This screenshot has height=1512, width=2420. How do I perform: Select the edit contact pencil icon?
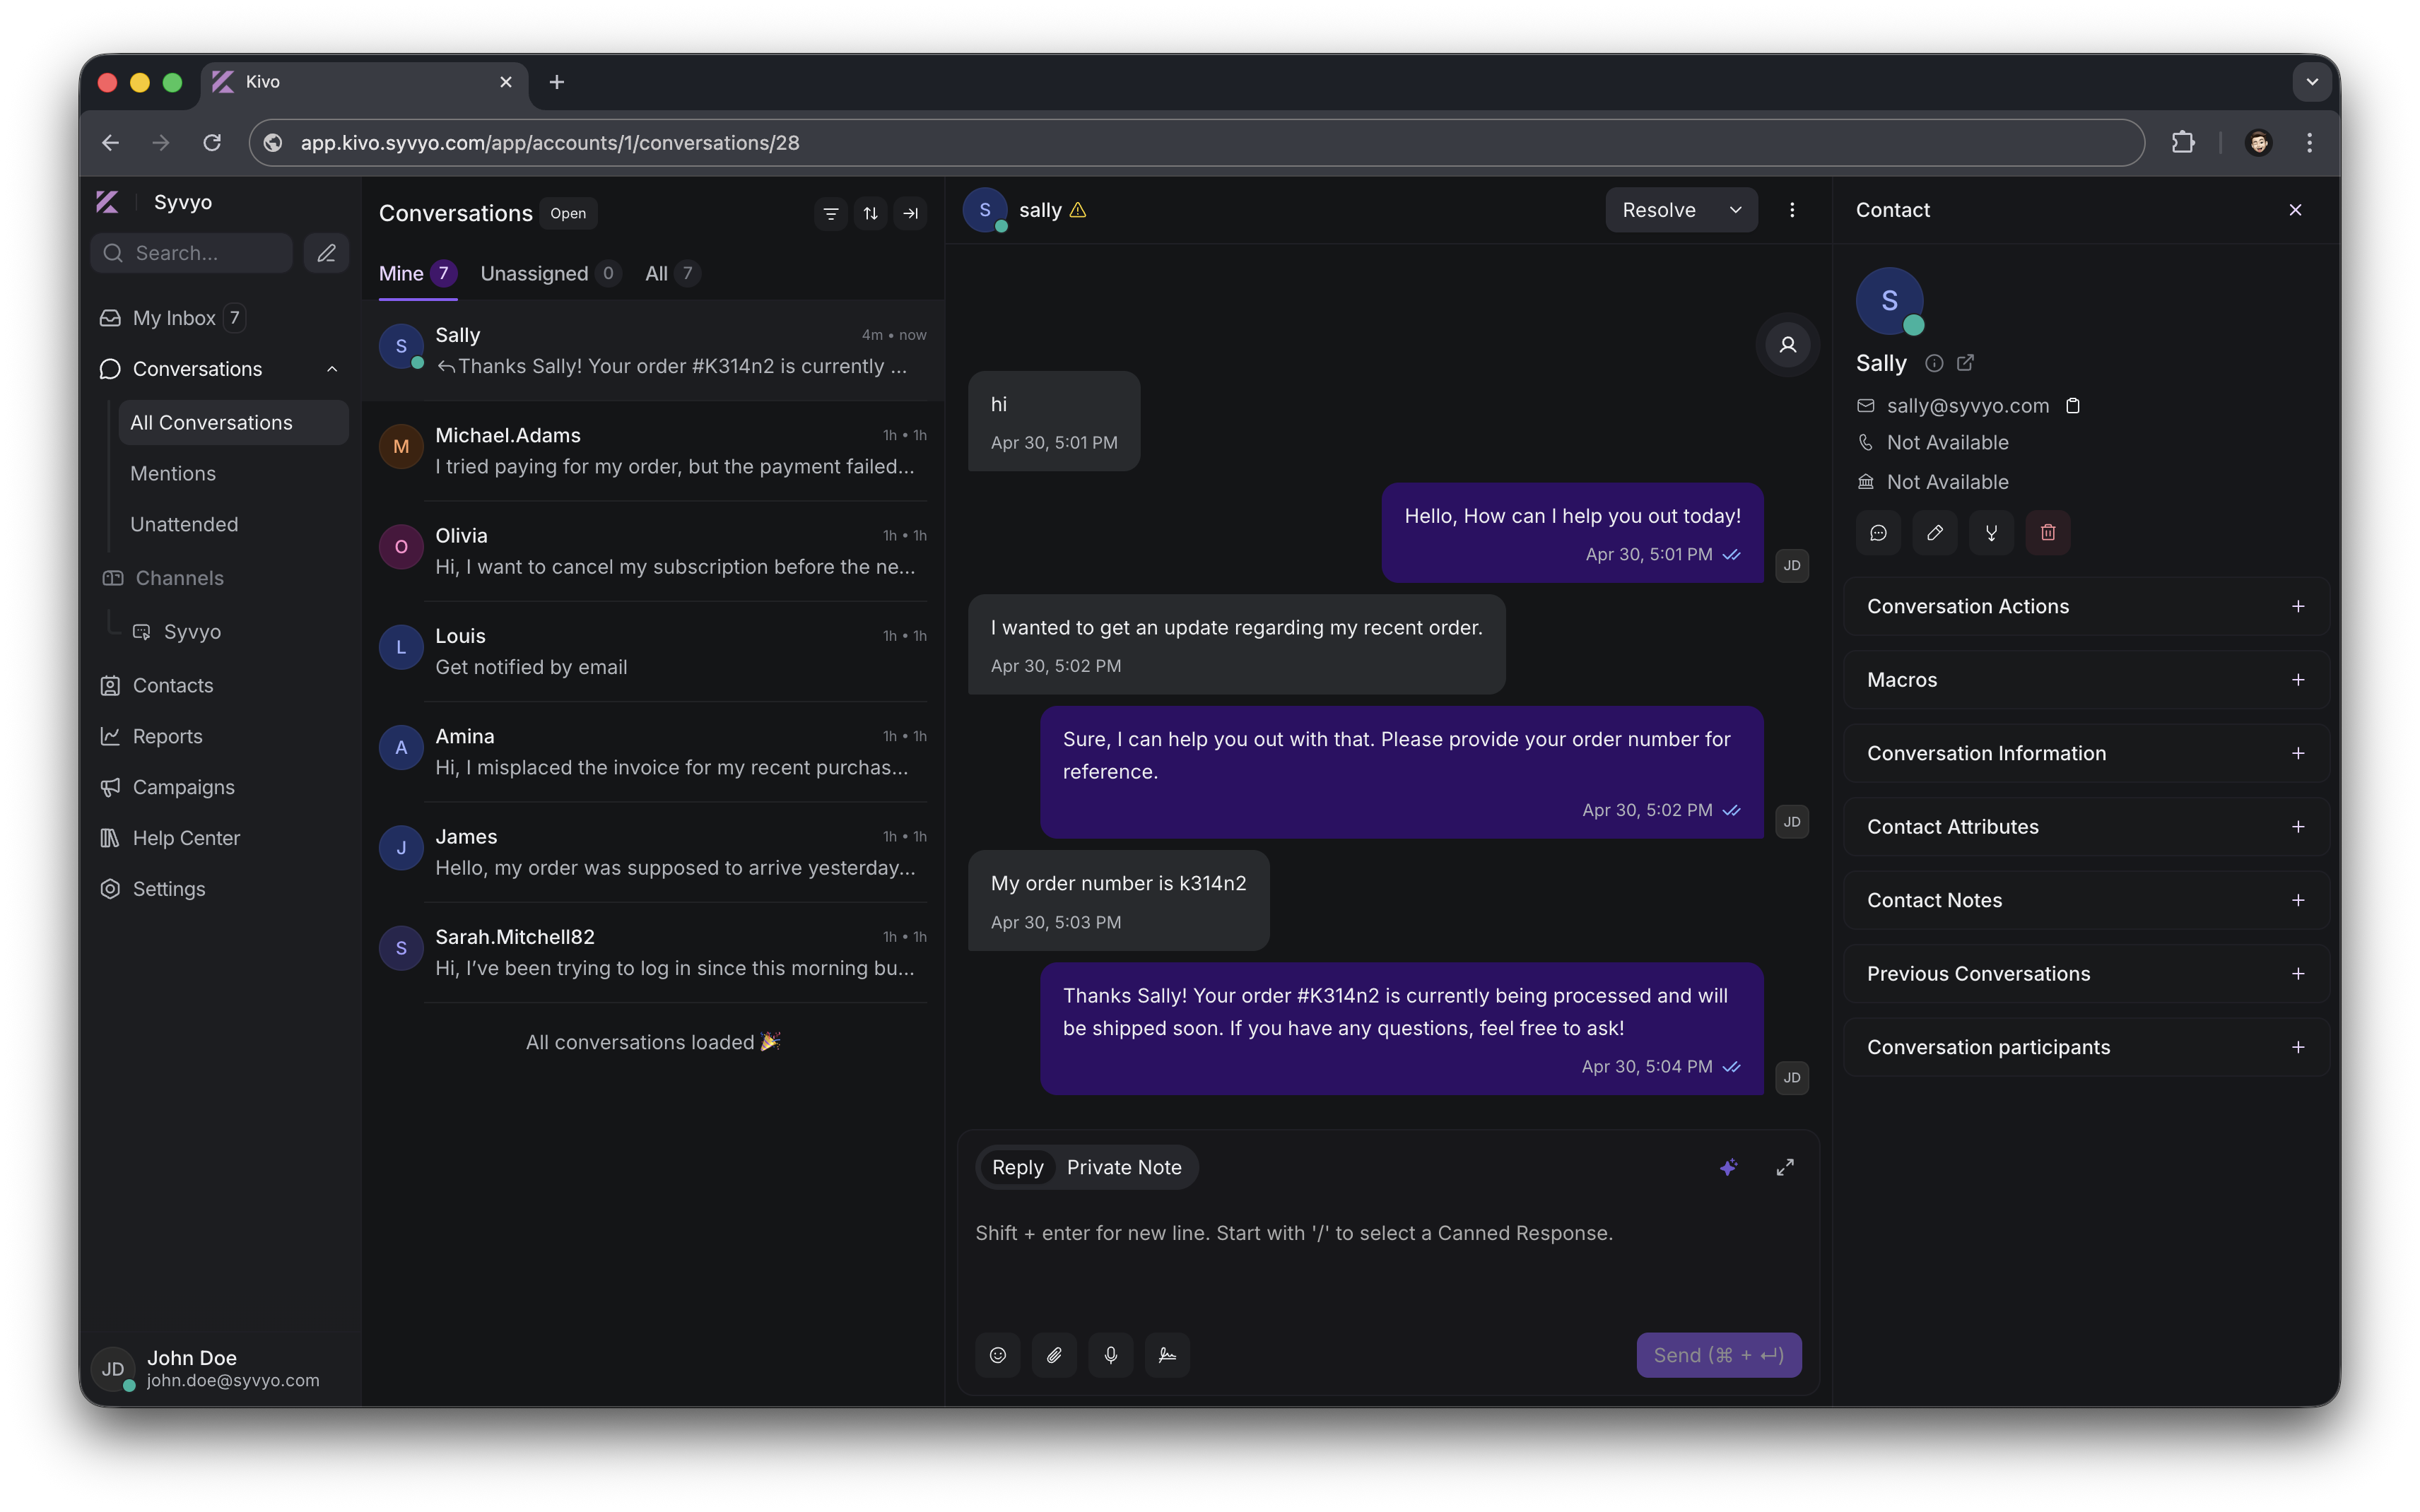(1935, 532)
